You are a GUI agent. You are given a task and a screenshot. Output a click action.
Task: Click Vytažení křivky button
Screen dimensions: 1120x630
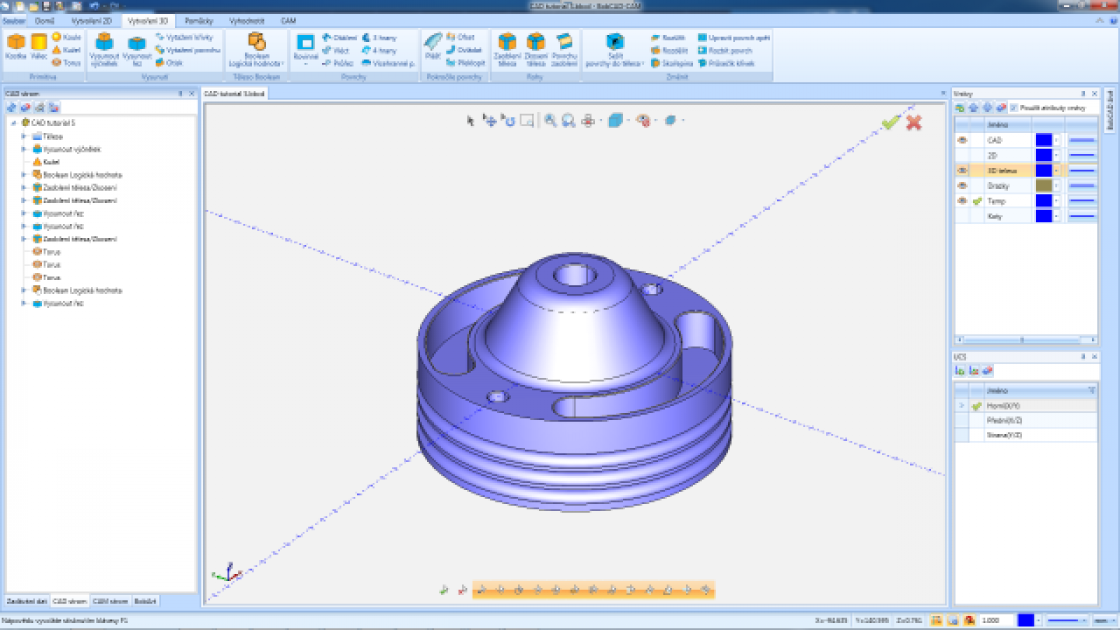[x=184, y=37]
